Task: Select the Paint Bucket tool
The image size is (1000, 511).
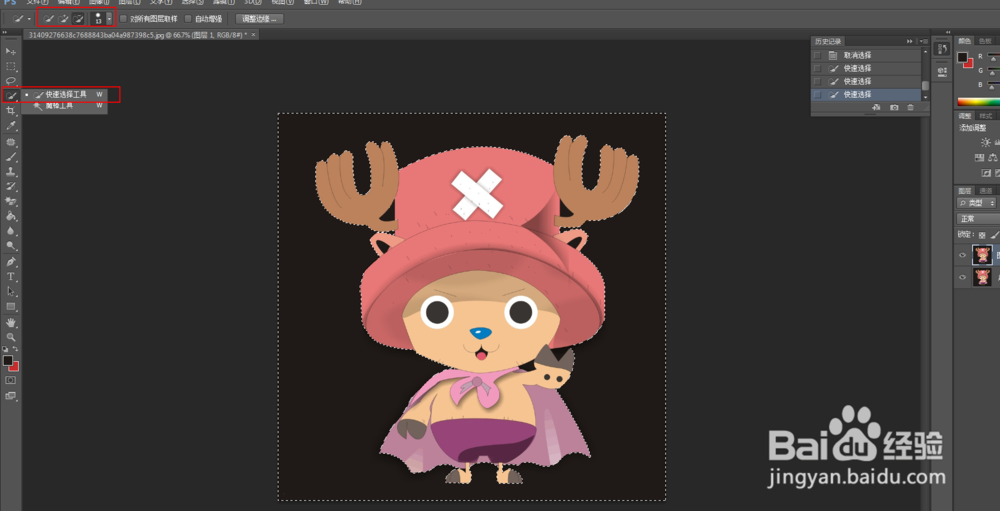Action: coord(11,216)
